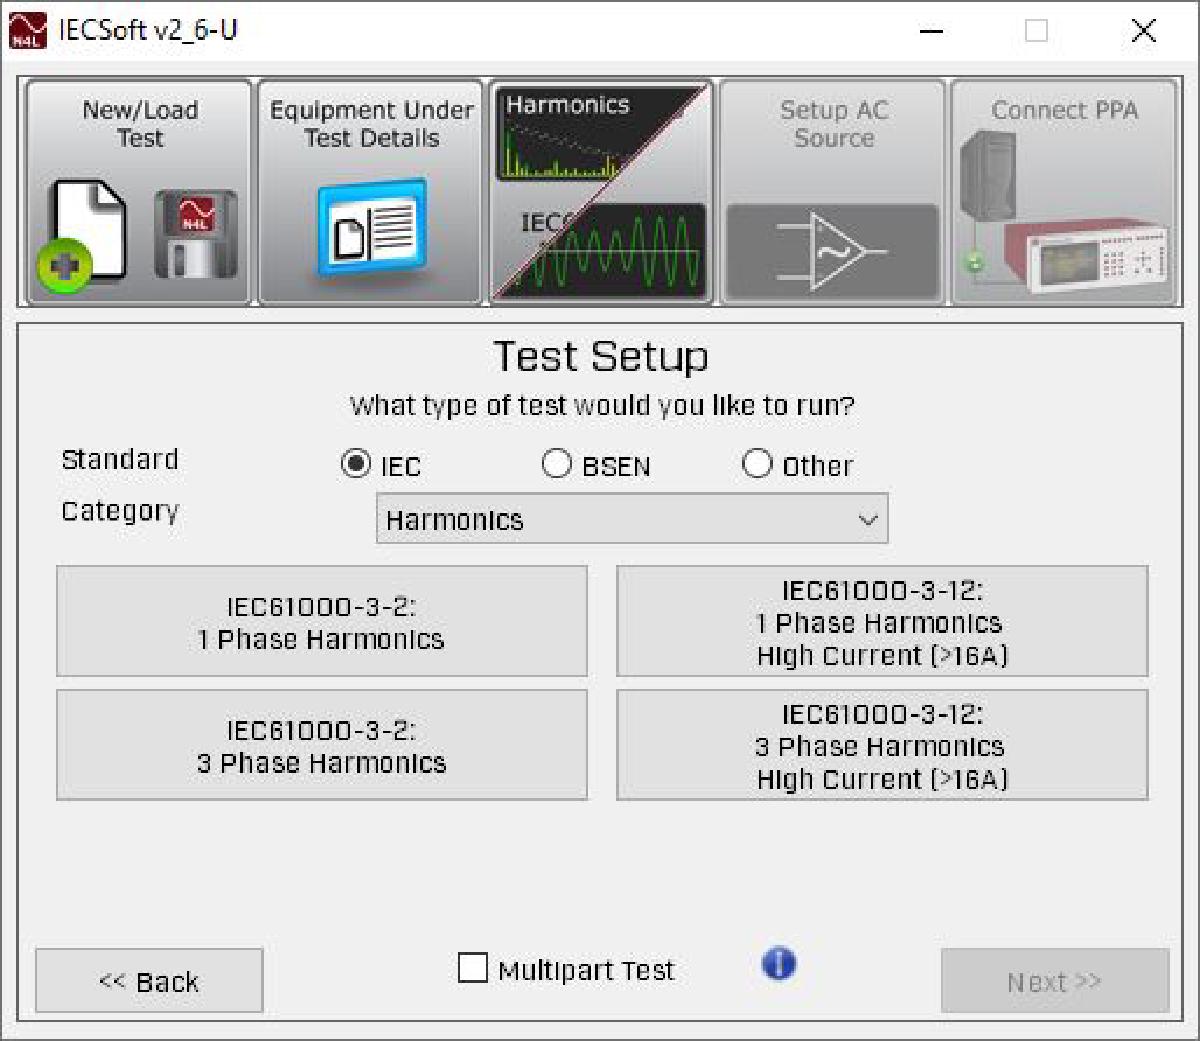1200x1041 pixels.
Task: Enable the Multipart Test checkbox
Action: (x=472, y=967)
